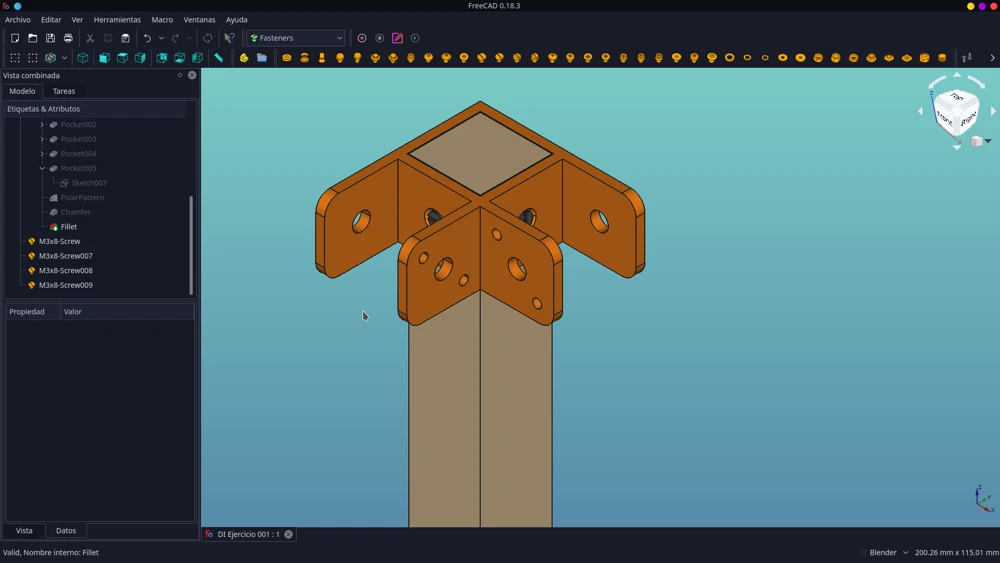The height and width of the screenshot is (563, 1000).
Task: Click the refresh recompute icon
Action: (207, 38)
